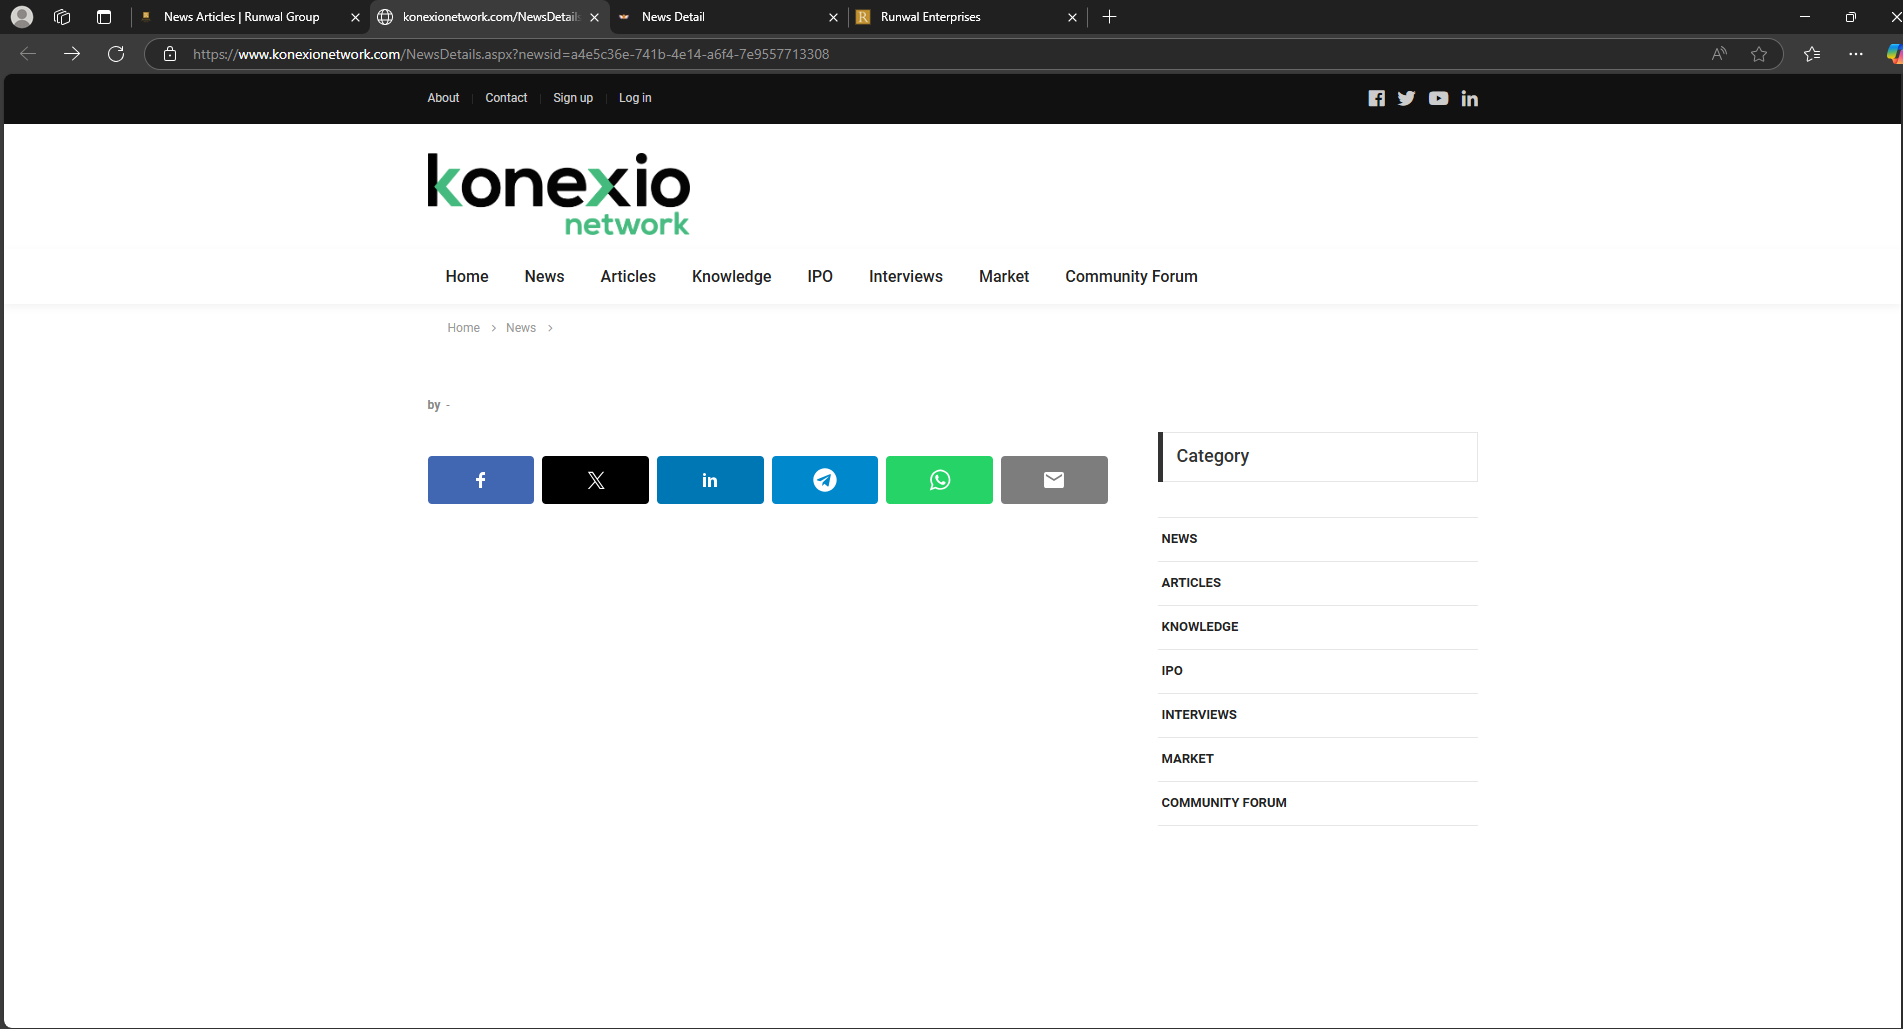Add this page to favorites star

1759,54
